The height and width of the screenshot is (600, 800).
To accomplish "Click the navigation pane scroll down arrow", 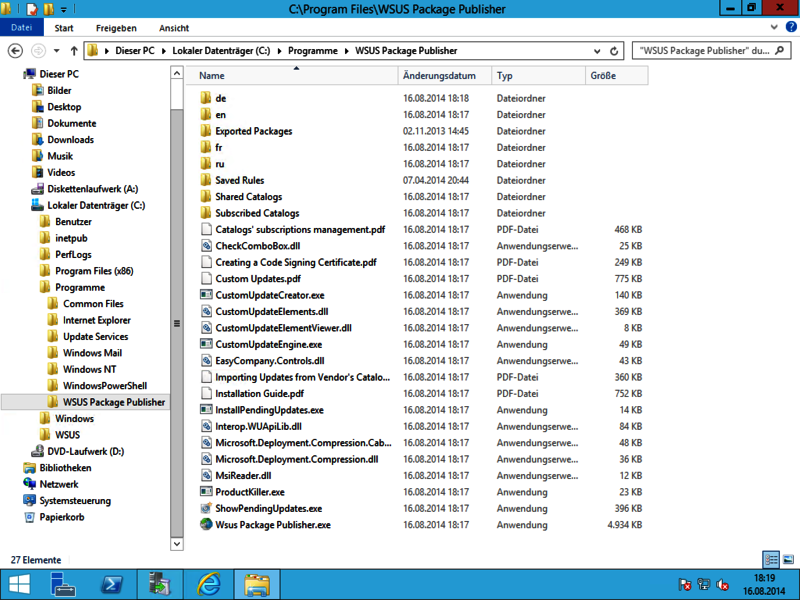I will (177, 543).
